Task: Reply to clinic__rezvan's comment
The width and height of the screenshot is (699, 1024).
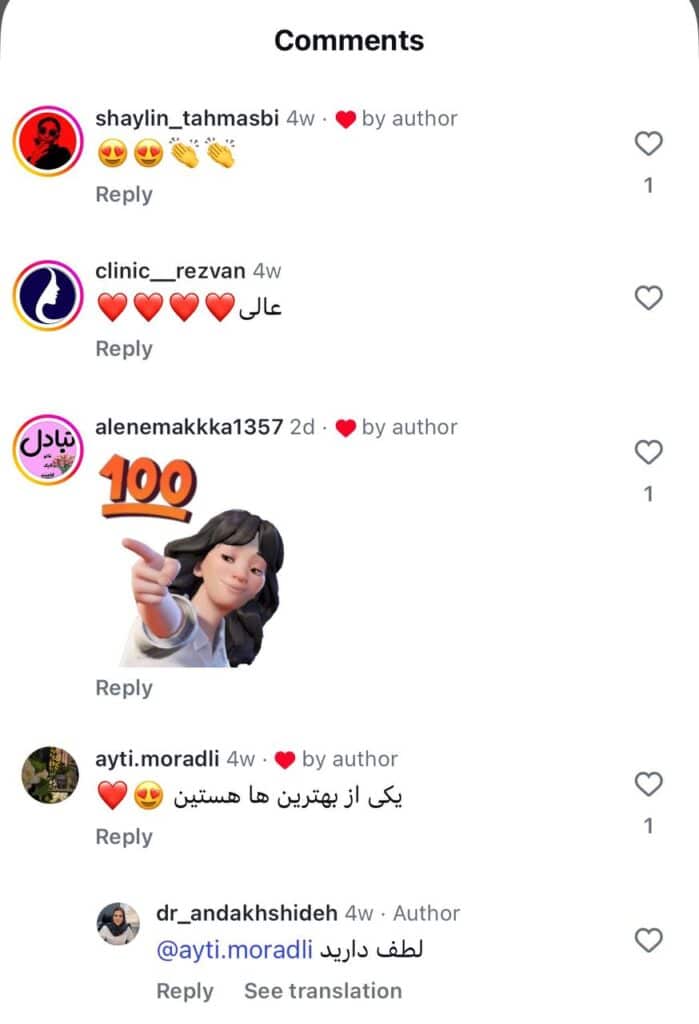Action: click(123, 349)
